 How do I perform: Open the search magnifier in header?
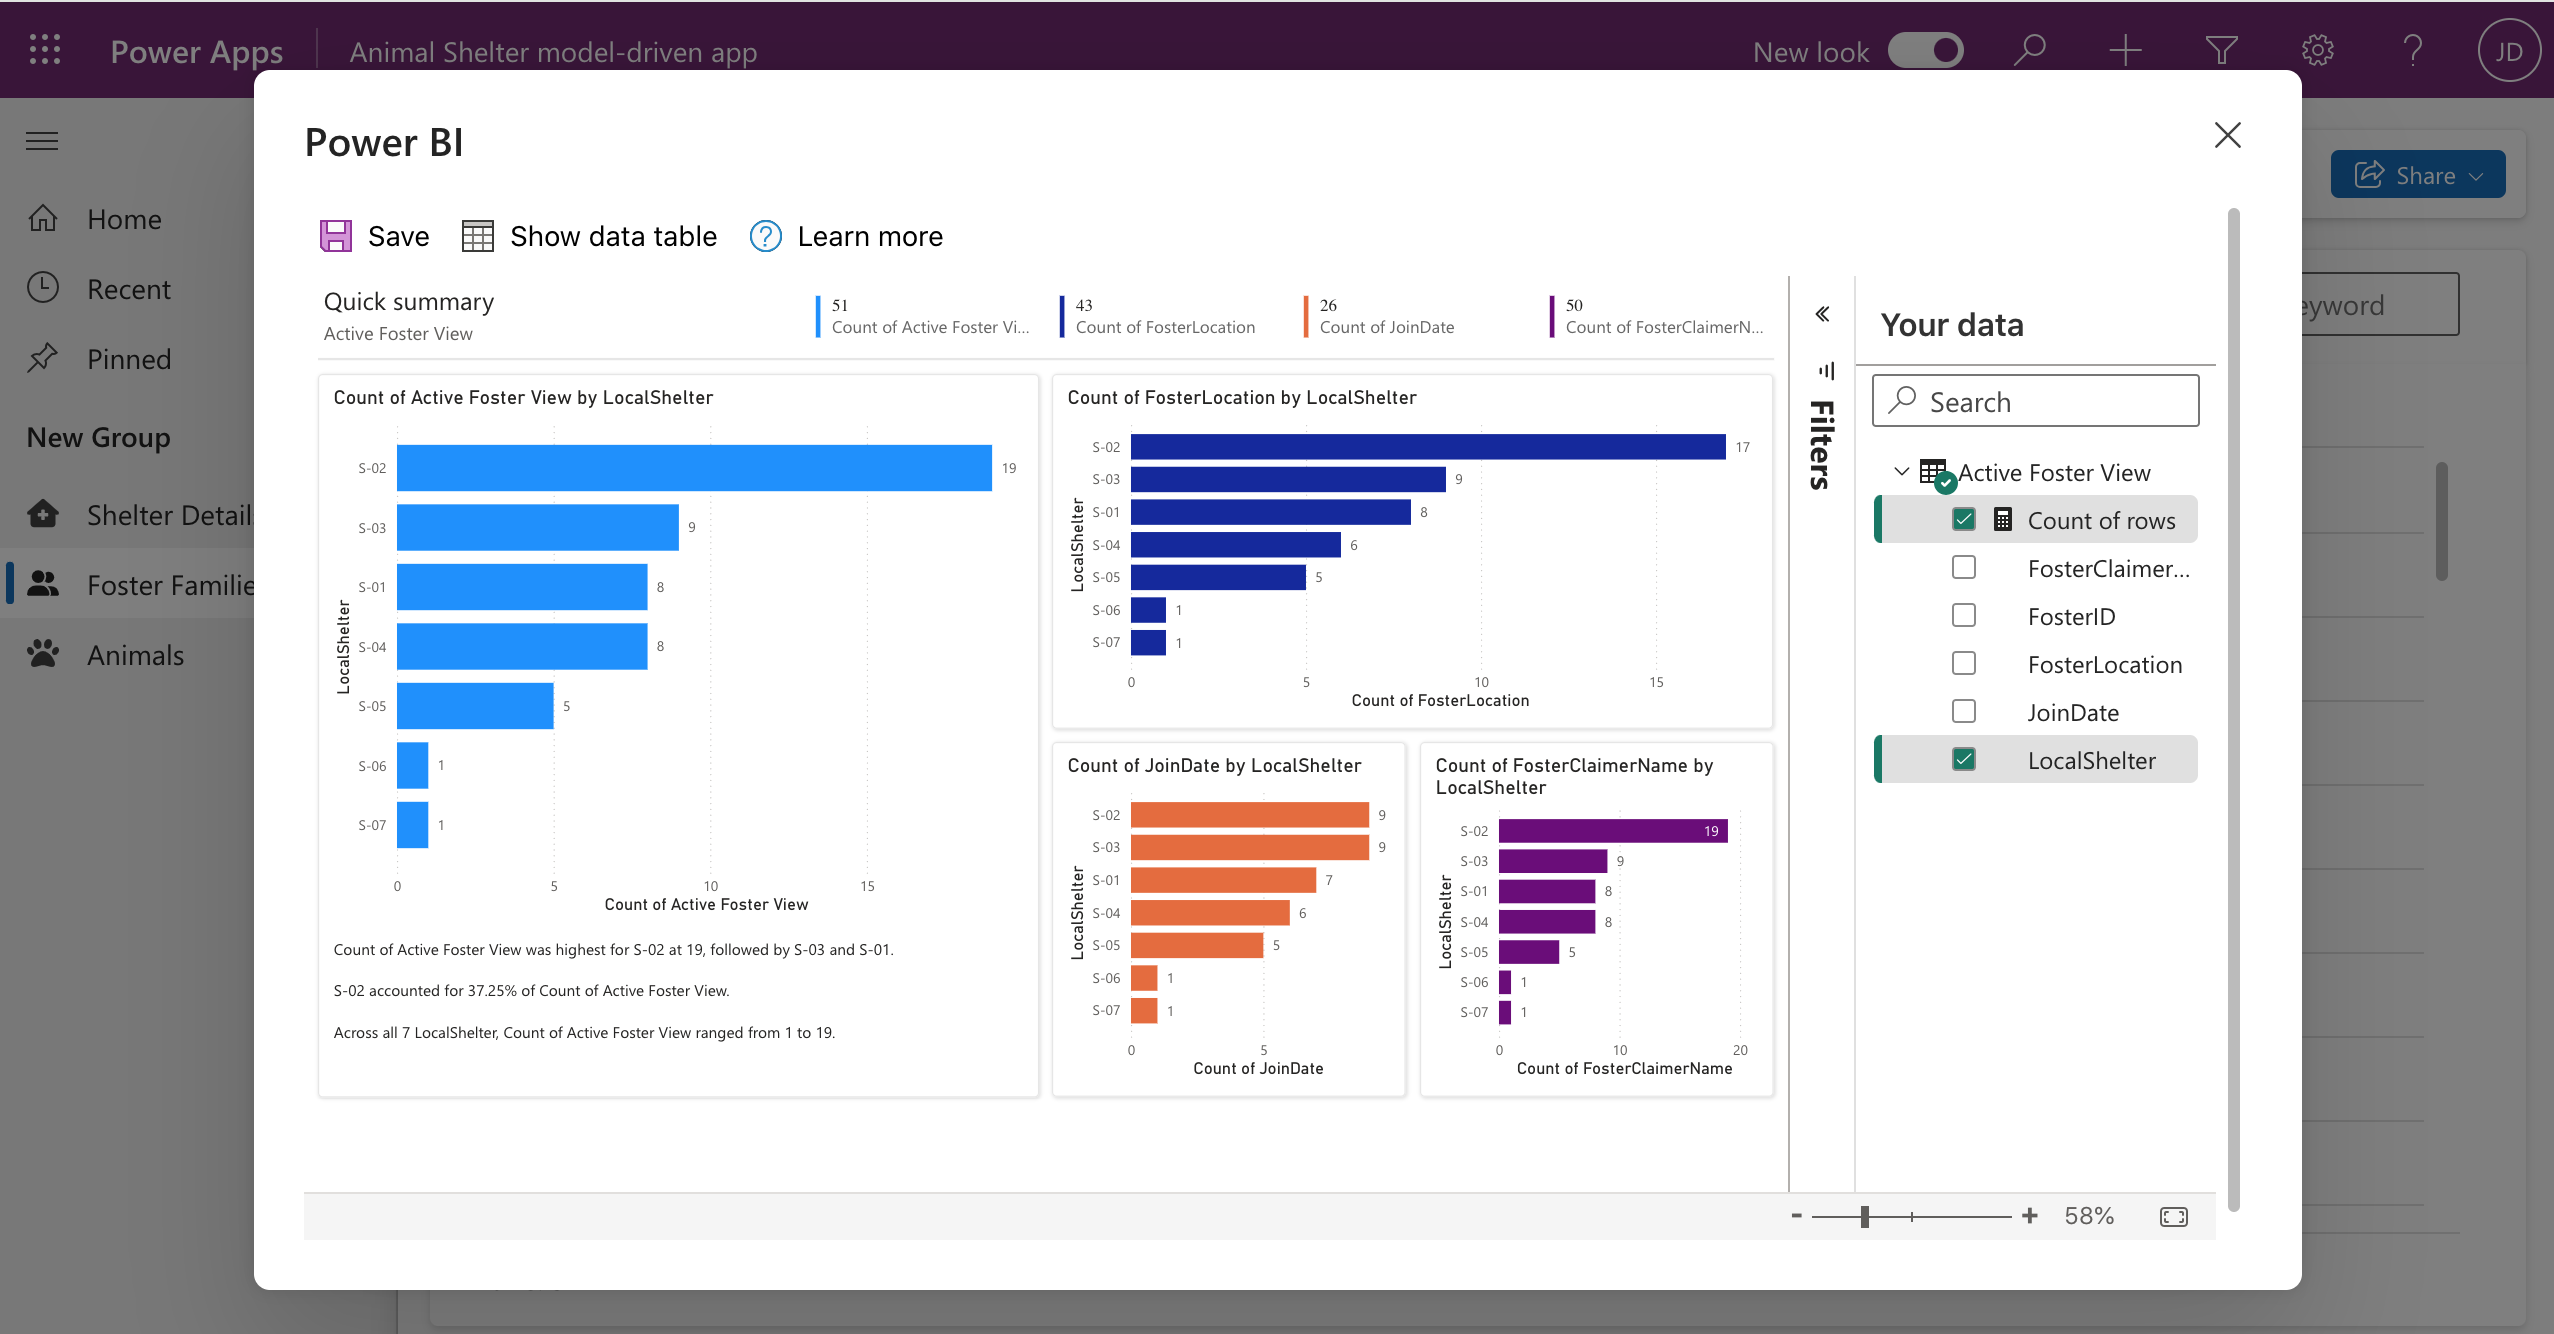(x=2030, y=50)
